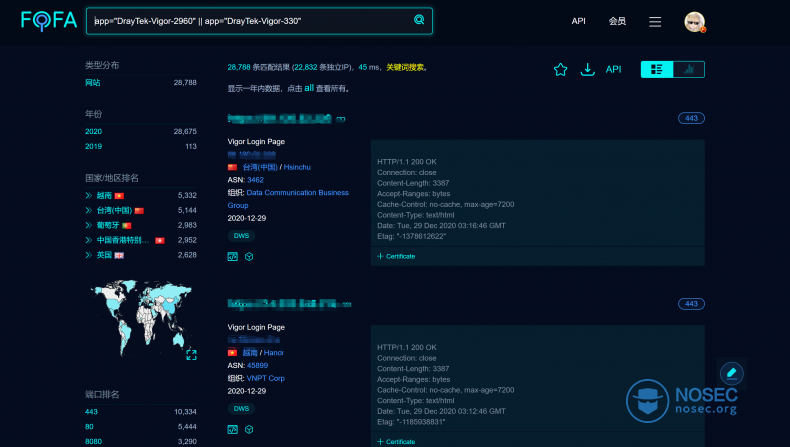The image size is (790, 447).
Task: Open VNPT Corp organization link
Action: 266,378
